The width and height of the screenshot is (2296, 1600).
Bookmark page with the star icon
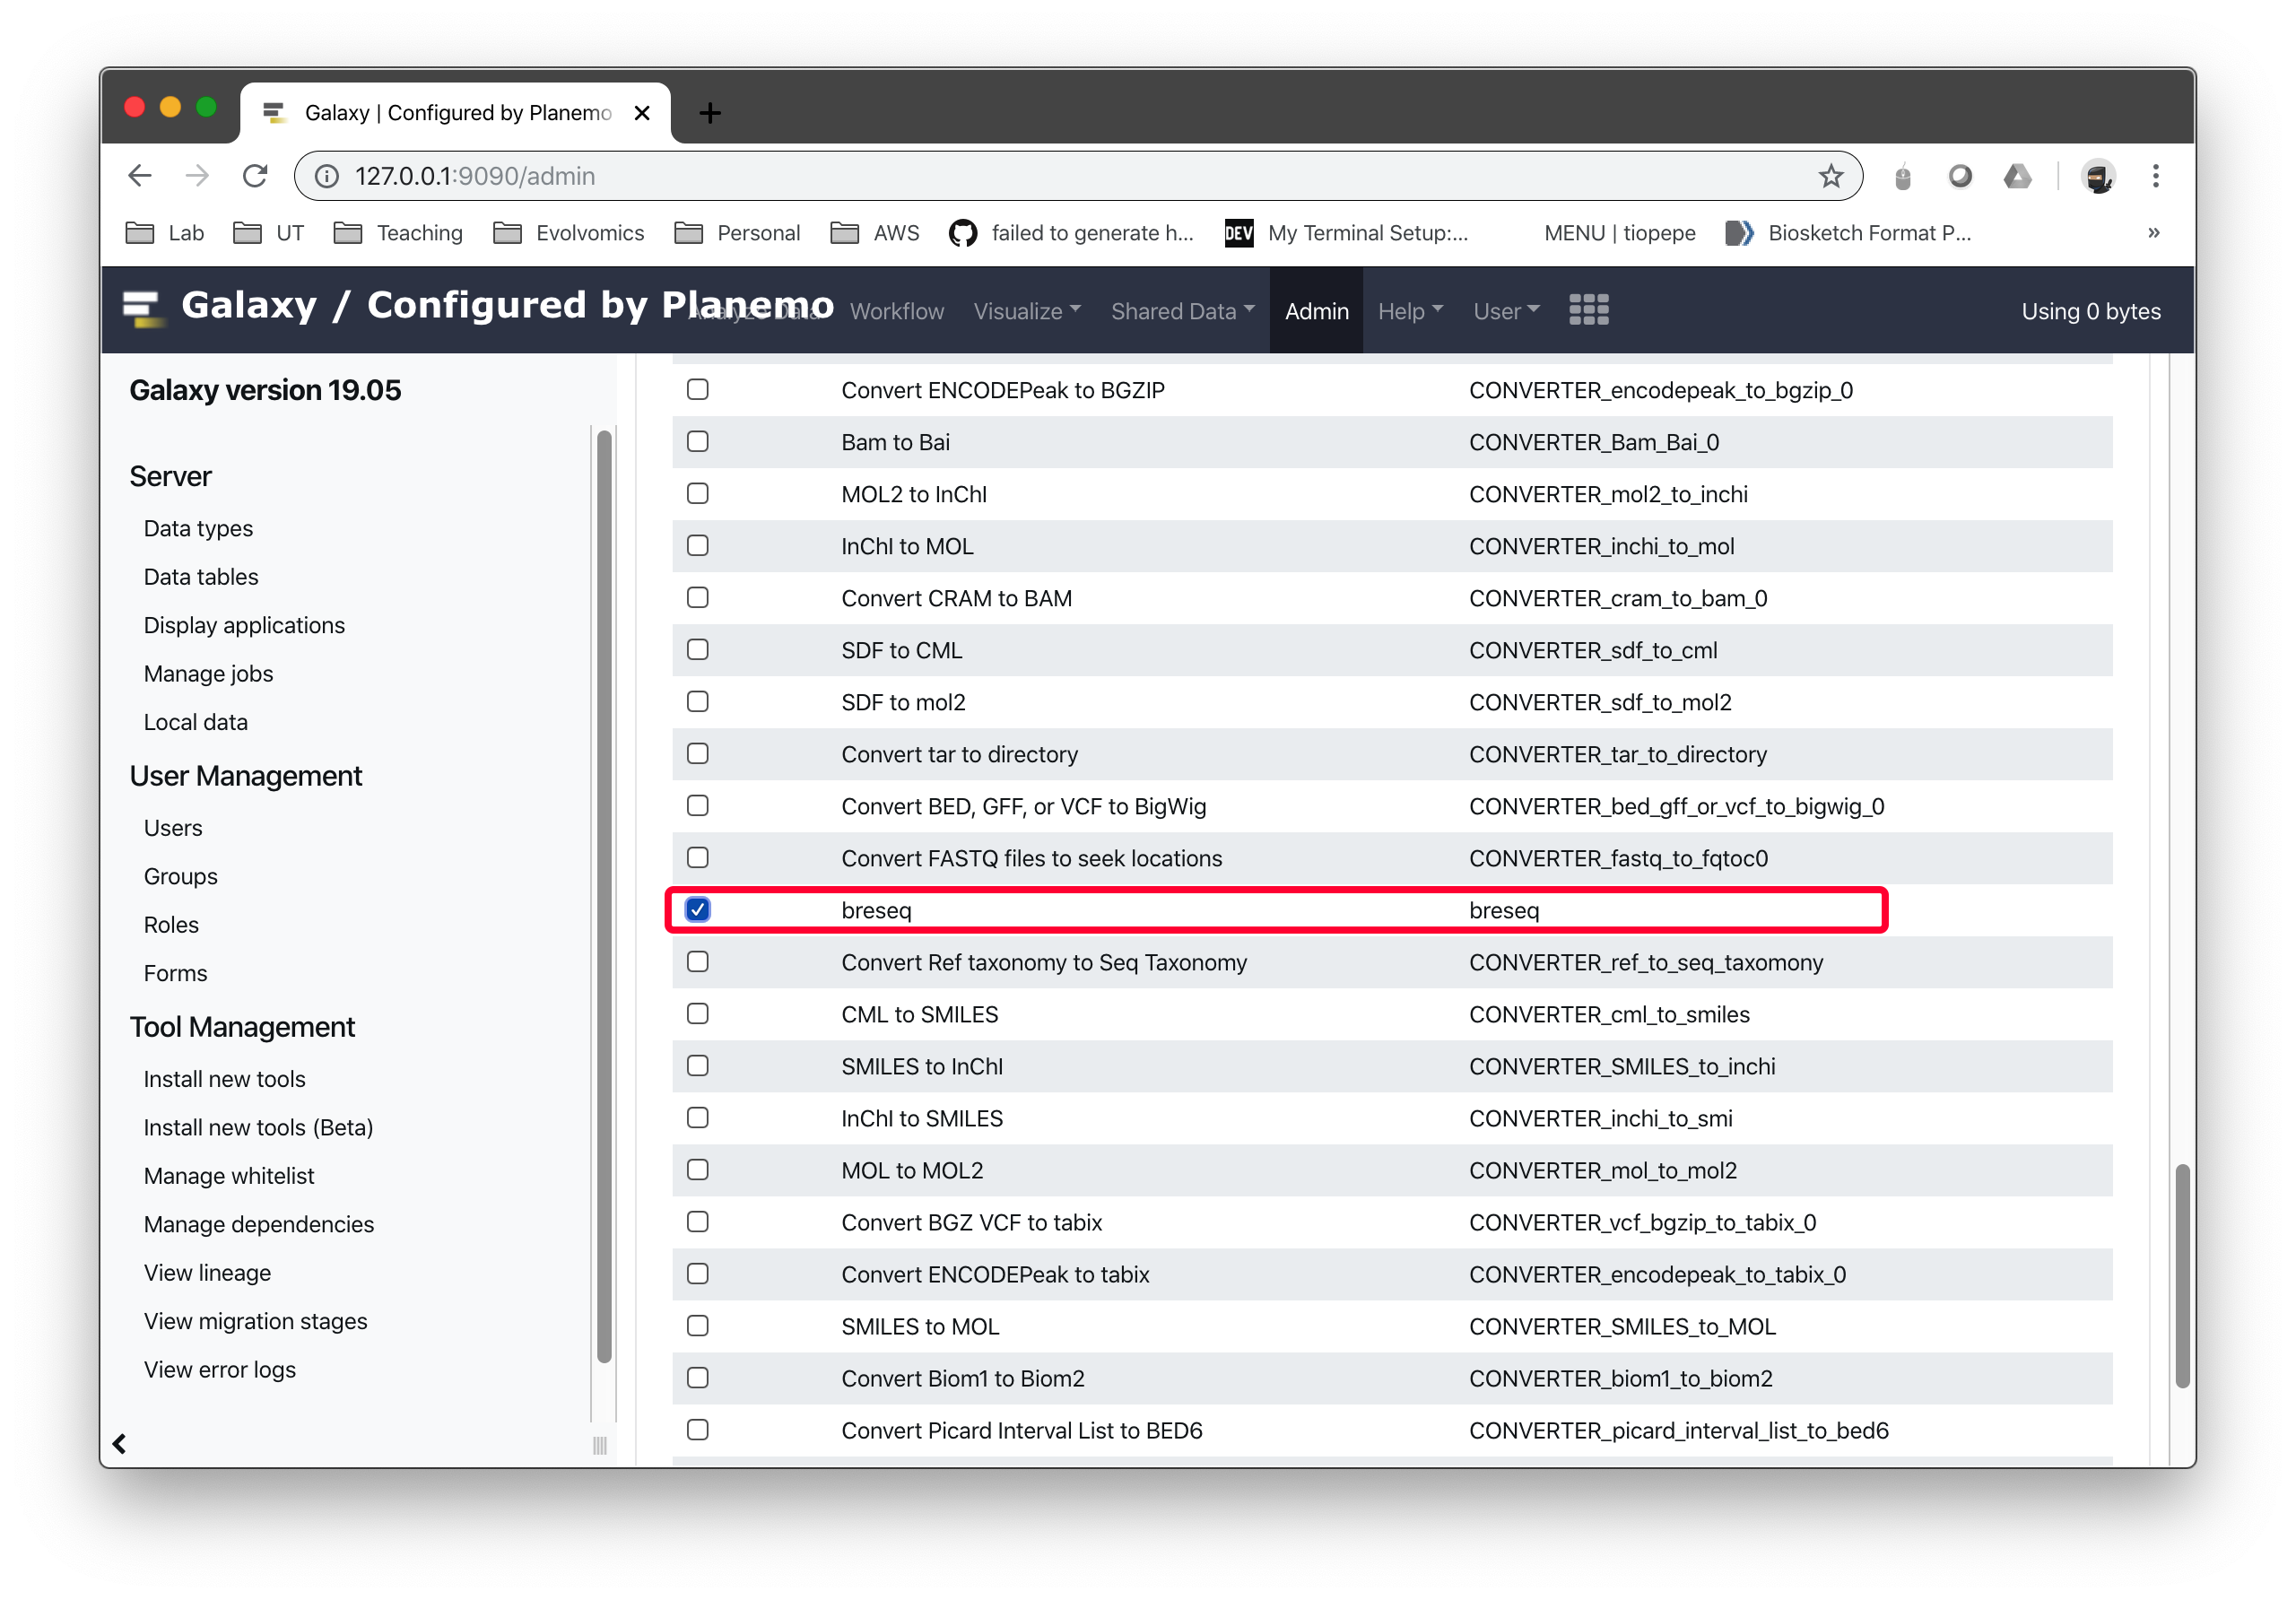[1830, 176]
